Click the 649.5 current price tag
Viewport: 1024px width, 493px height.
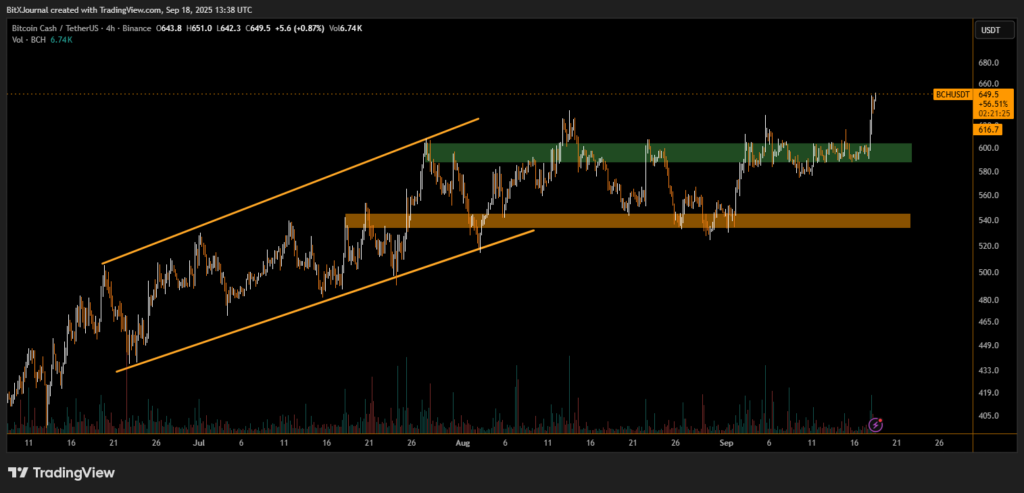tap(990, 94)
